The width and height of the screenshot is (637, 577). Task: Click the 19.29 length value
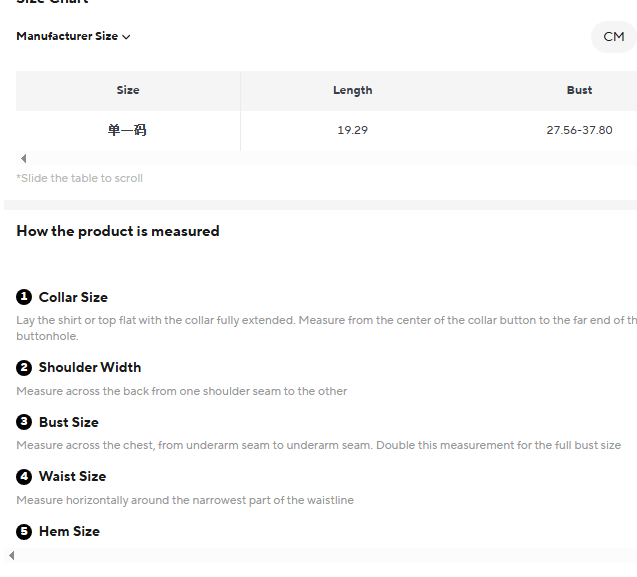click(353, 130)
